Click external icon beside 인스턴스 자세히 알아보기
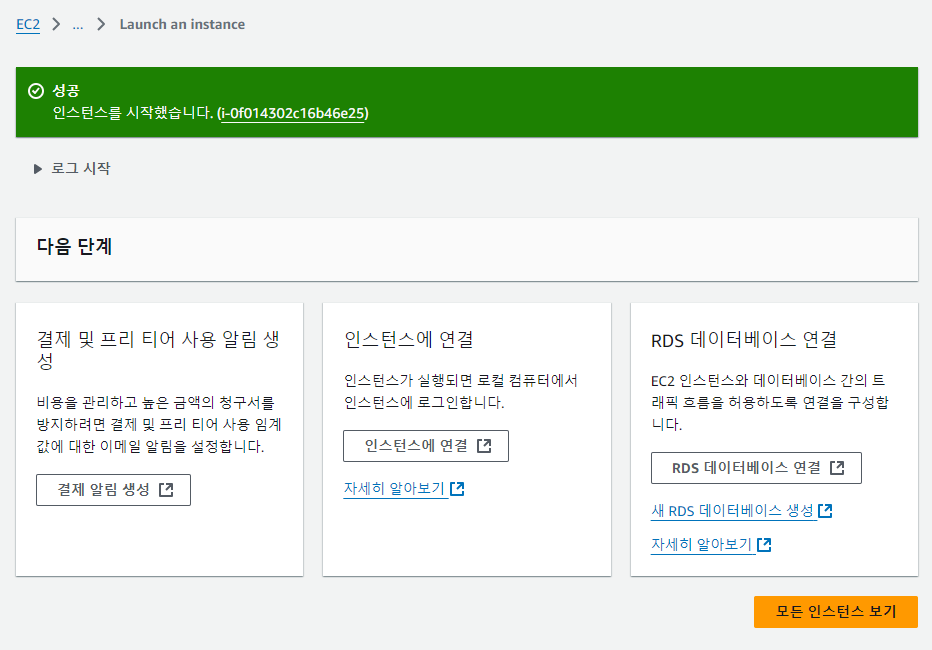 point(457,488)
